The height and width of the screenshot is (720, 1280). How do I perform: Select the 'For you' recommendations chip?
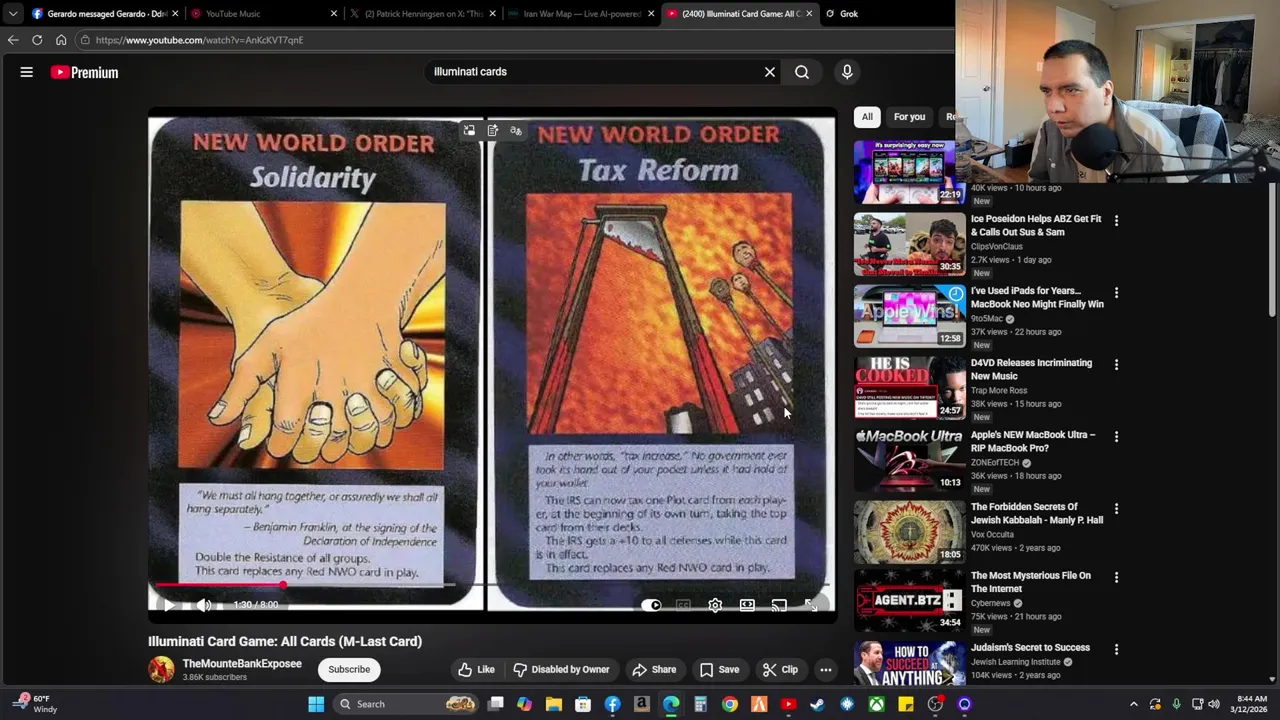click(909, 117)
